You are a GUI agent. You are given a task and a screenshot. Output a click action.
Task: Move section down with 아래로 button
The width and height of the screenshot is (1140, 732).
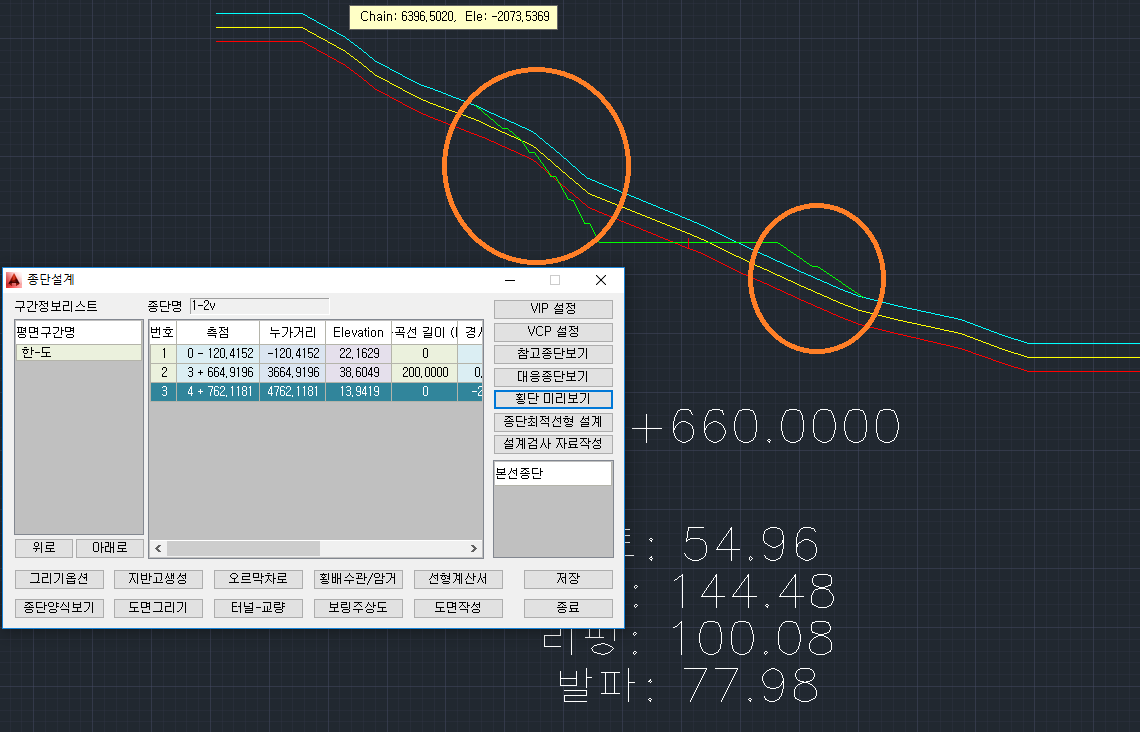pyautogui.click(x=109, y=548)
